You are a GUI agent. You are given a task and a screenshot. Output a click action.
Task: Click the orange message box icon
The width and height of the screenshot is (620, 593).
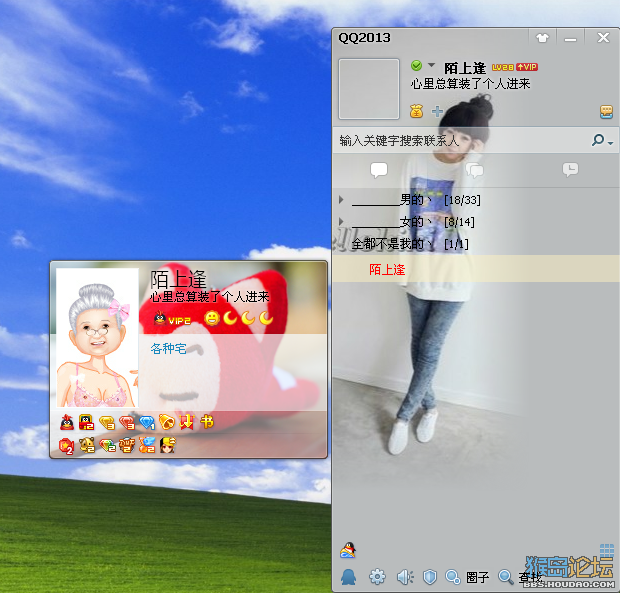[606, 112]
